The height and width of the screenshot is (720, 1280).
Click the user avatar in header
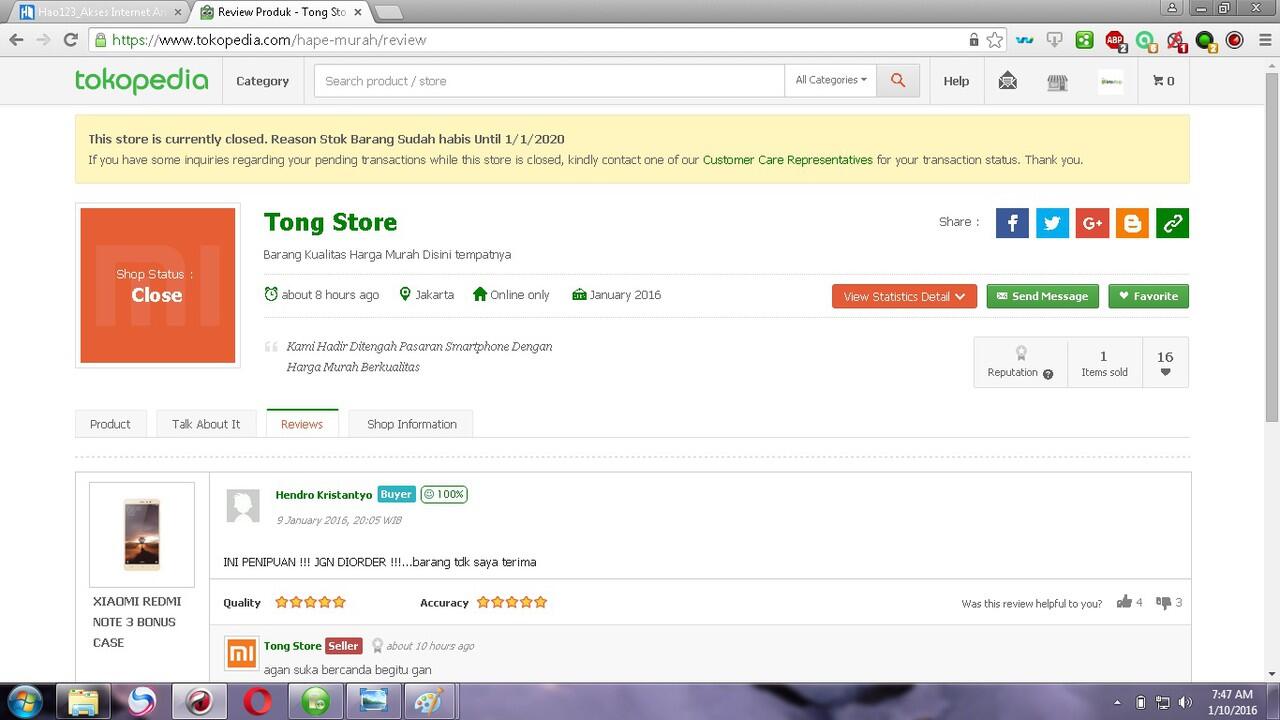point(1110,82)
